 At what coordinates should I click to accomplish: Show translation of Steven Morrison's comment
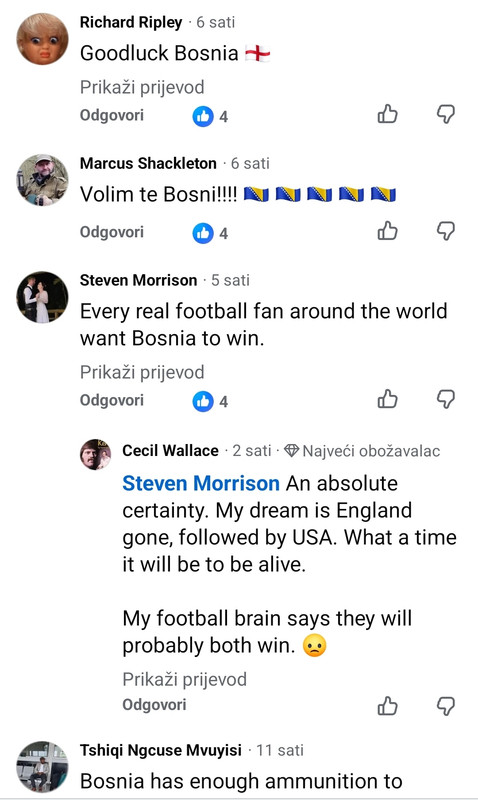tap(142, 372)
